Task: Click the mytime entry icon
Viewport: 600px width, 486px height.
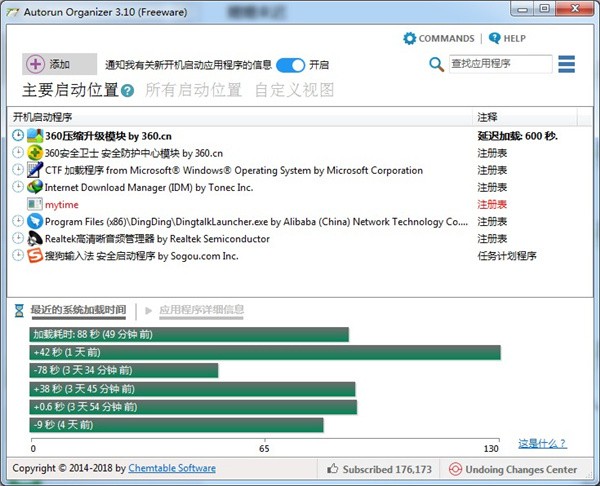Action: pyautogui.click(x=35, y=204)
